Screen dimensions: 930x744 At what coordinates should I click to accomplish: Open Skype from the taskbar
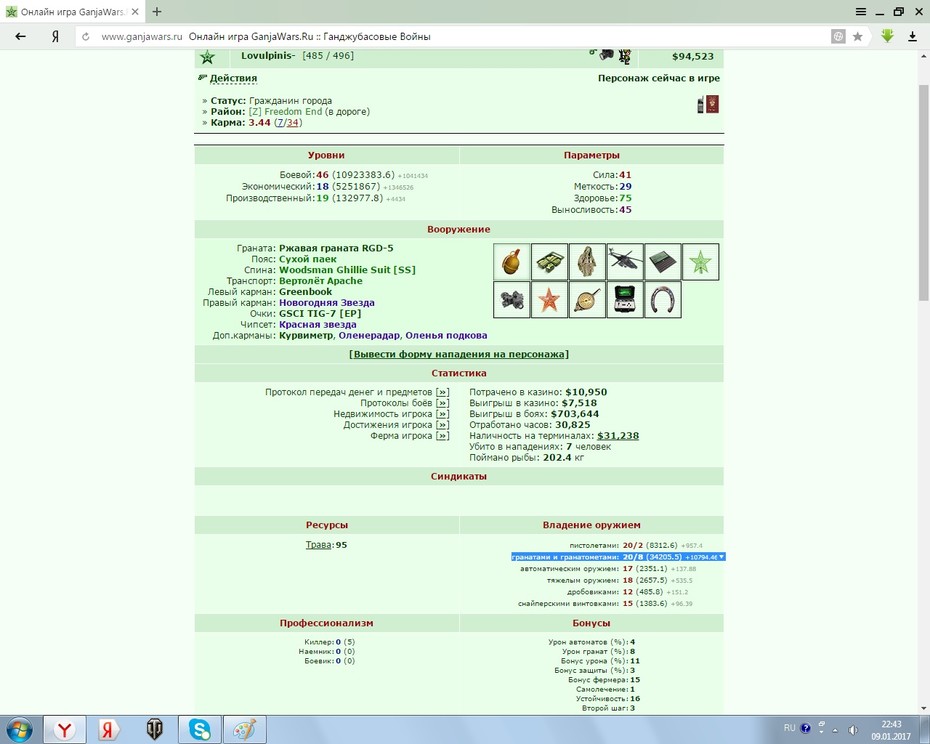point(200,730)
